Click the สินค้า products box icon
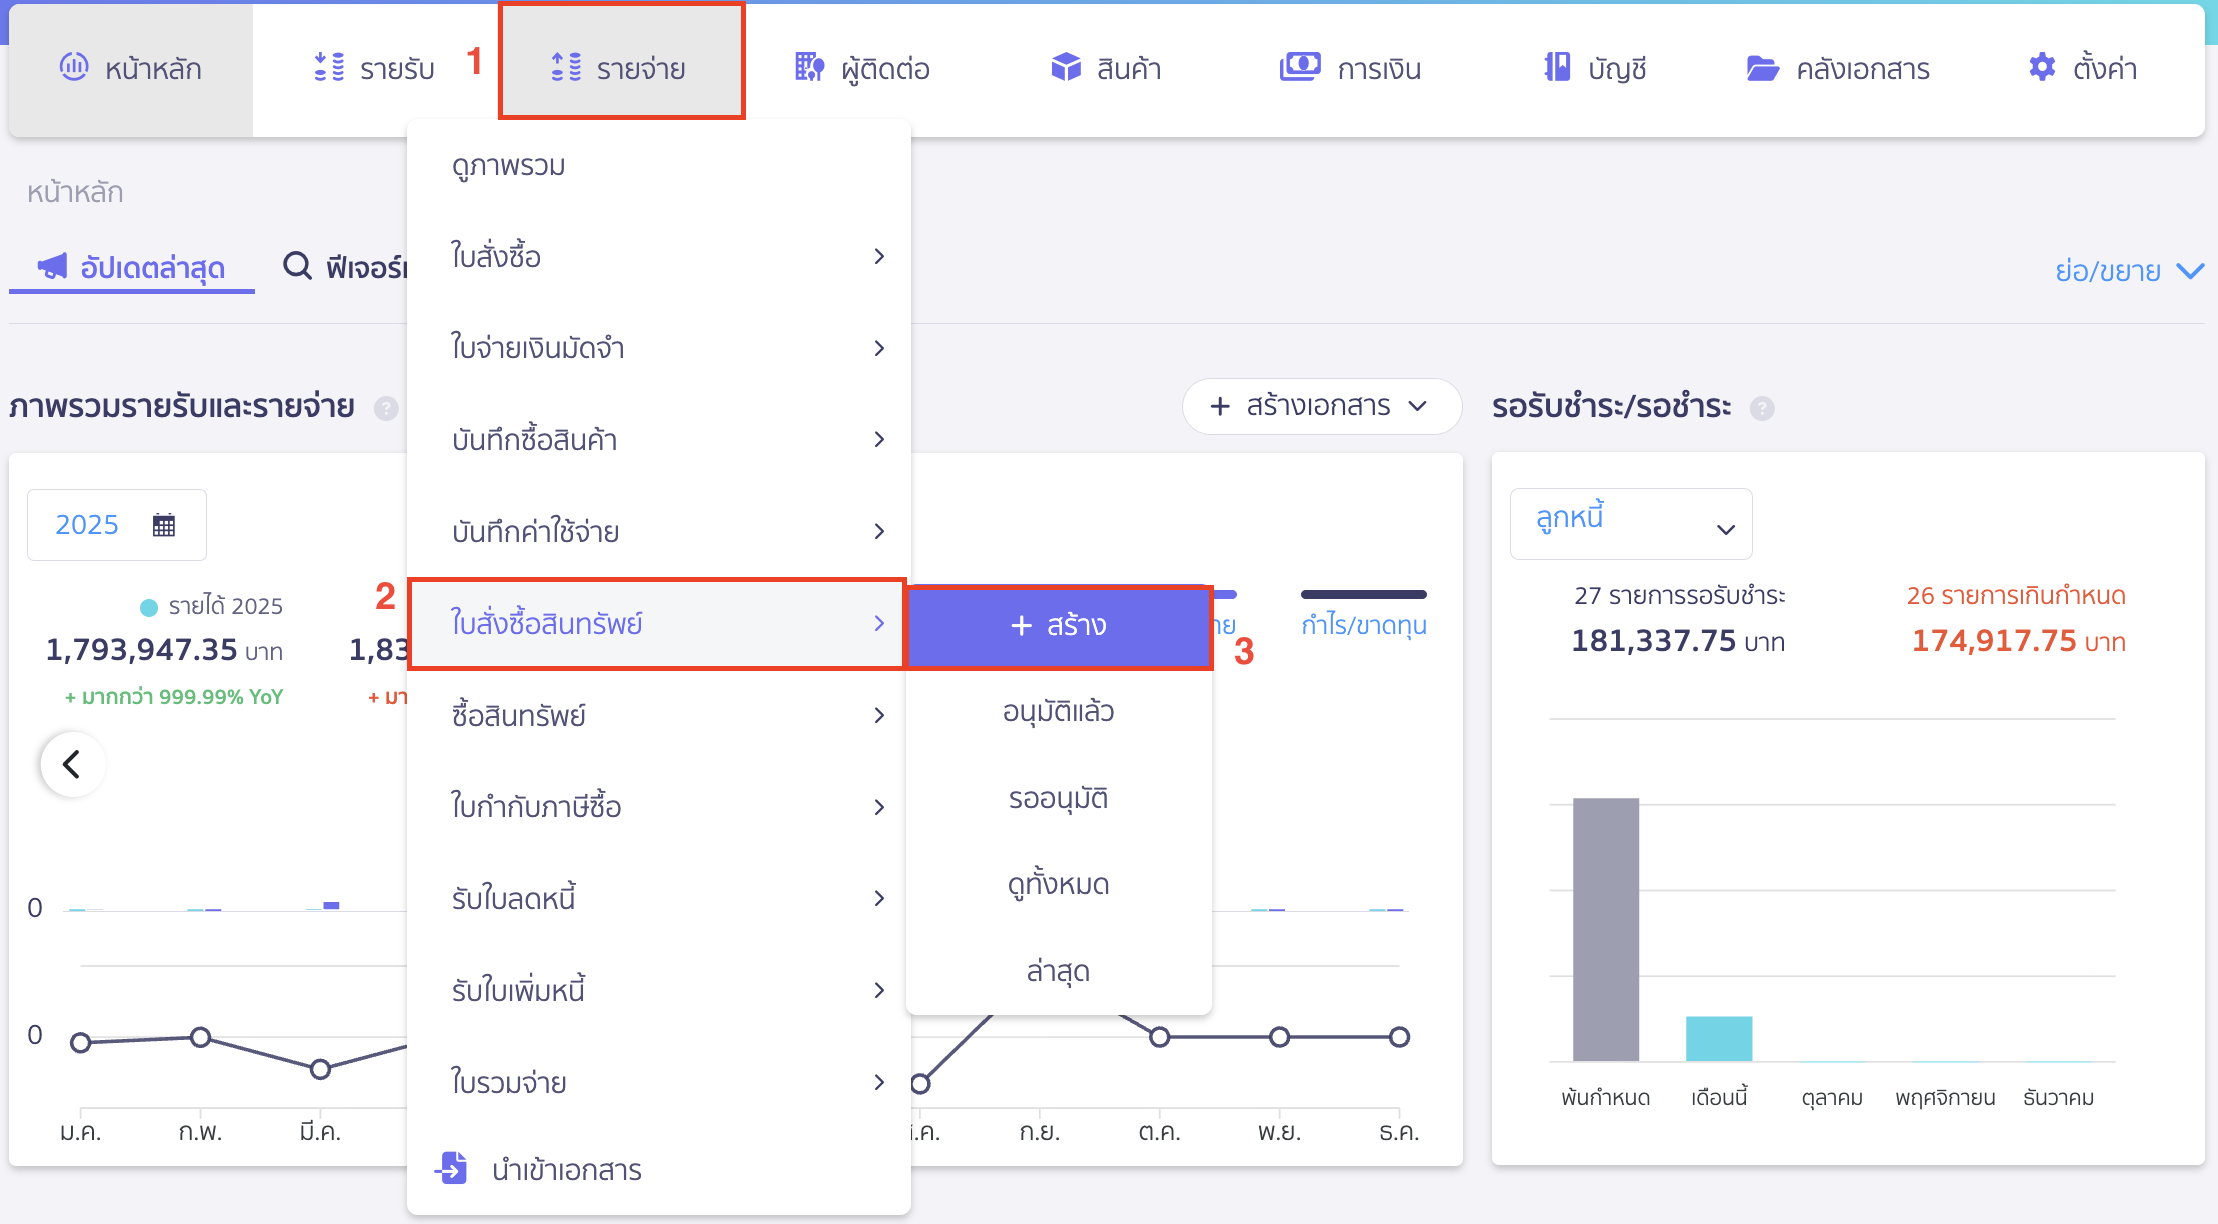The height and width of the screenshot is (1224, 2218). [1066, 68]
